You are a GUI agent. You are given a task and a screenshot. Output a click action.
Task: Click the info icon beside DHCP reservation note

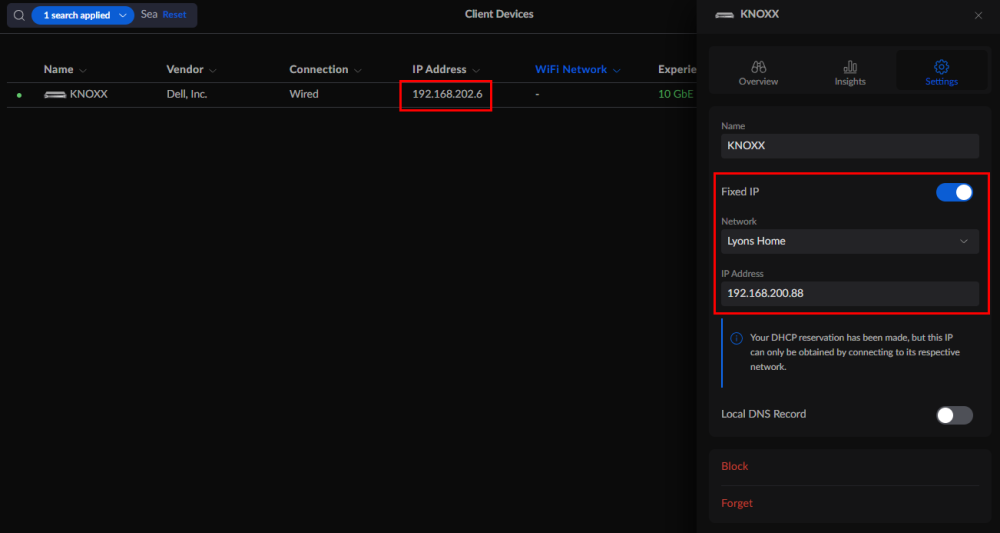(737, 338)
